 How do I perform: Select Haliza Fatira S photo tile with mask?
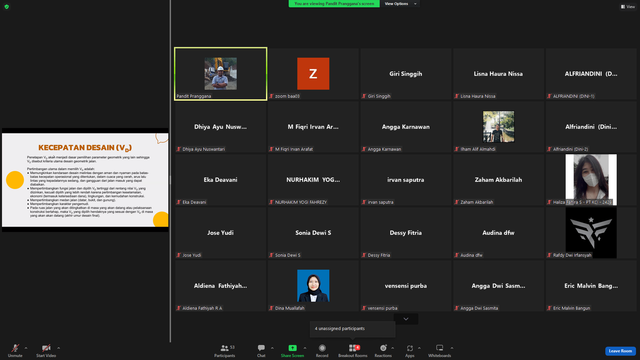[591, 180]
